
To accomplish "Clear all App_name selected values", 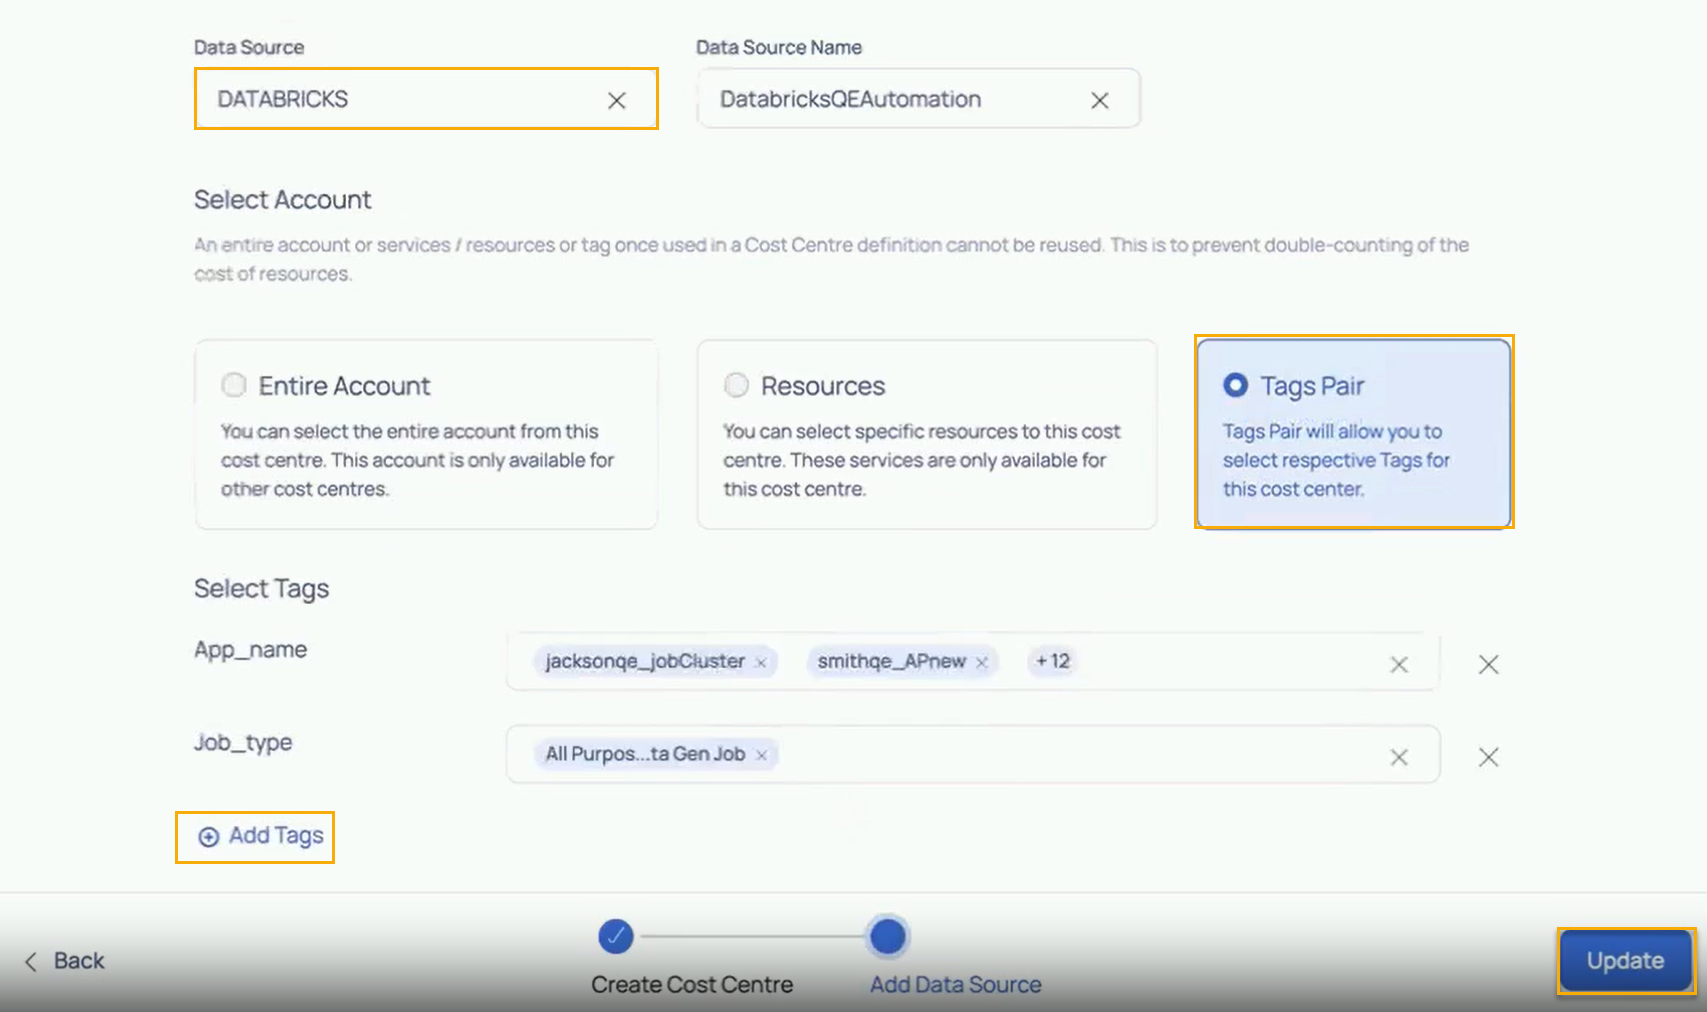I will coord(1399,665).
